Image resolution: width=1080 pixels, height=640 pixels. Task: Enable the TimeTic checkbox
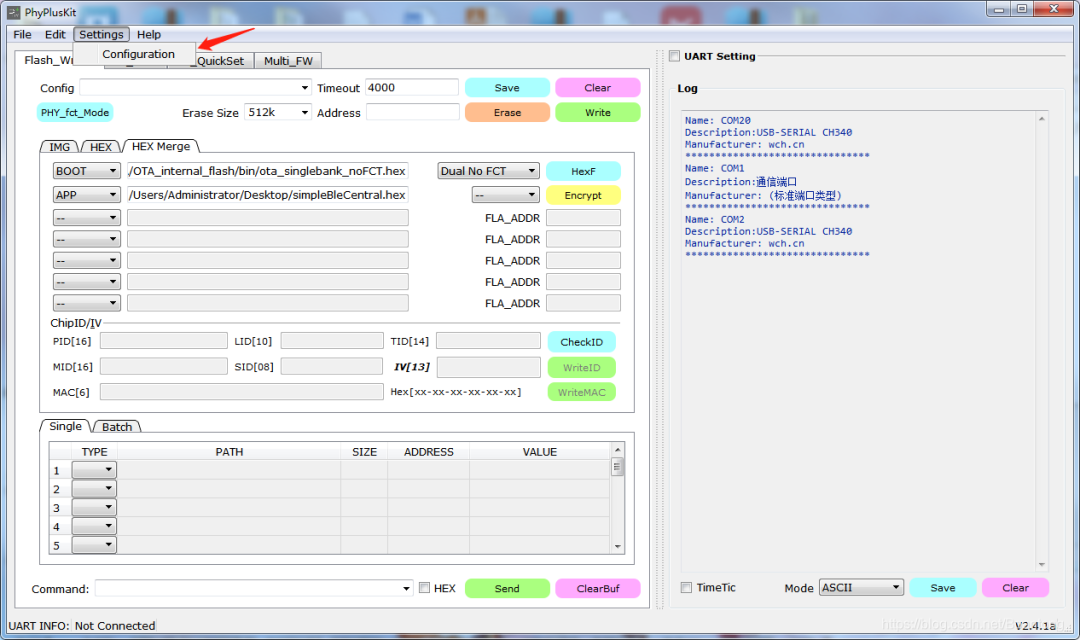coord(686,587)
